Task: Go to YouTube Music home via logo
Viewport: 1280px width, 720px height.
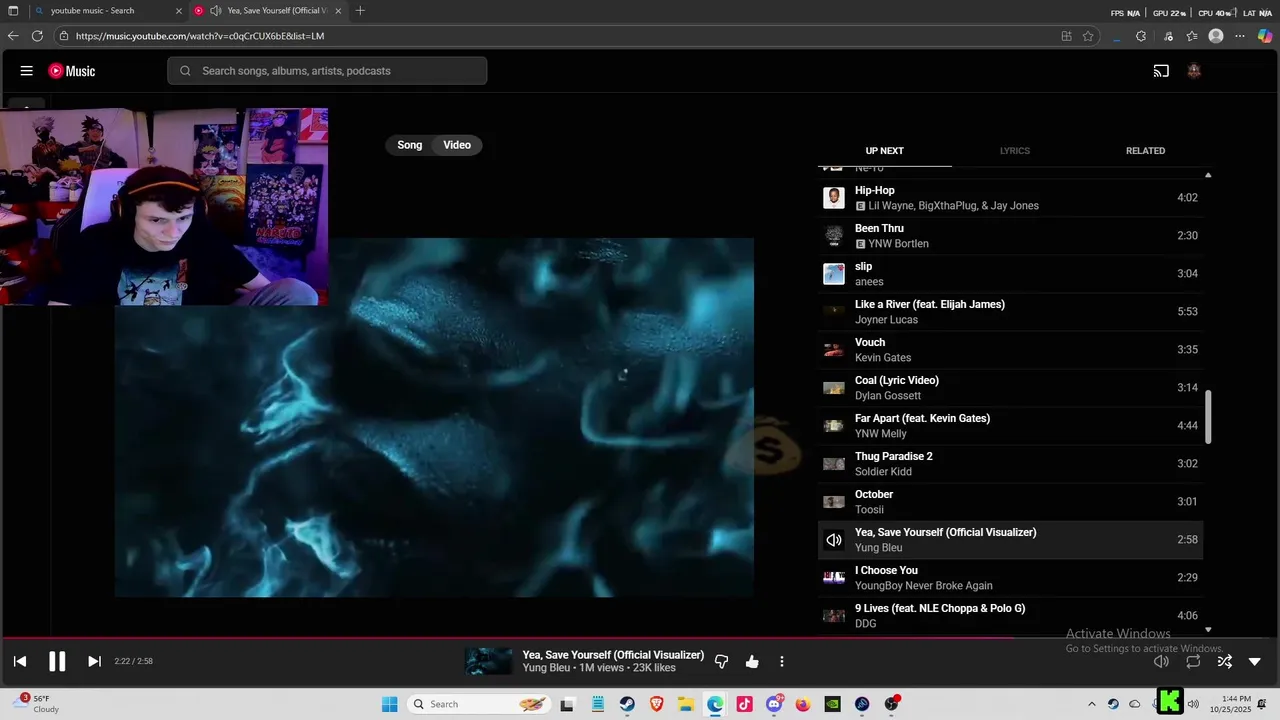Action: [x=72, y=71]
